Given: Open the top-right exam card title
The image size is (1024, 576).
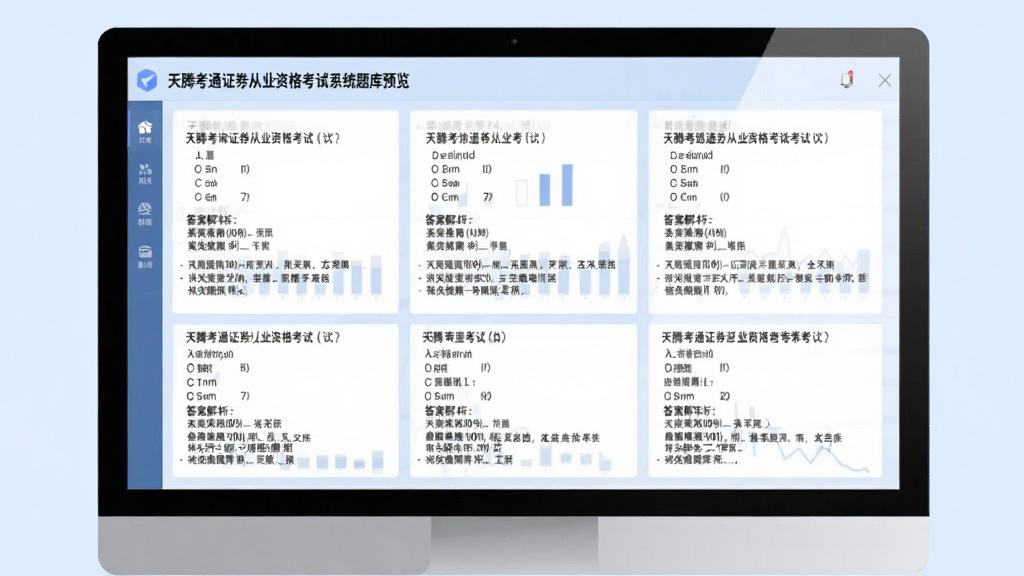Looking at the screenshot, I should click(746, 138).
